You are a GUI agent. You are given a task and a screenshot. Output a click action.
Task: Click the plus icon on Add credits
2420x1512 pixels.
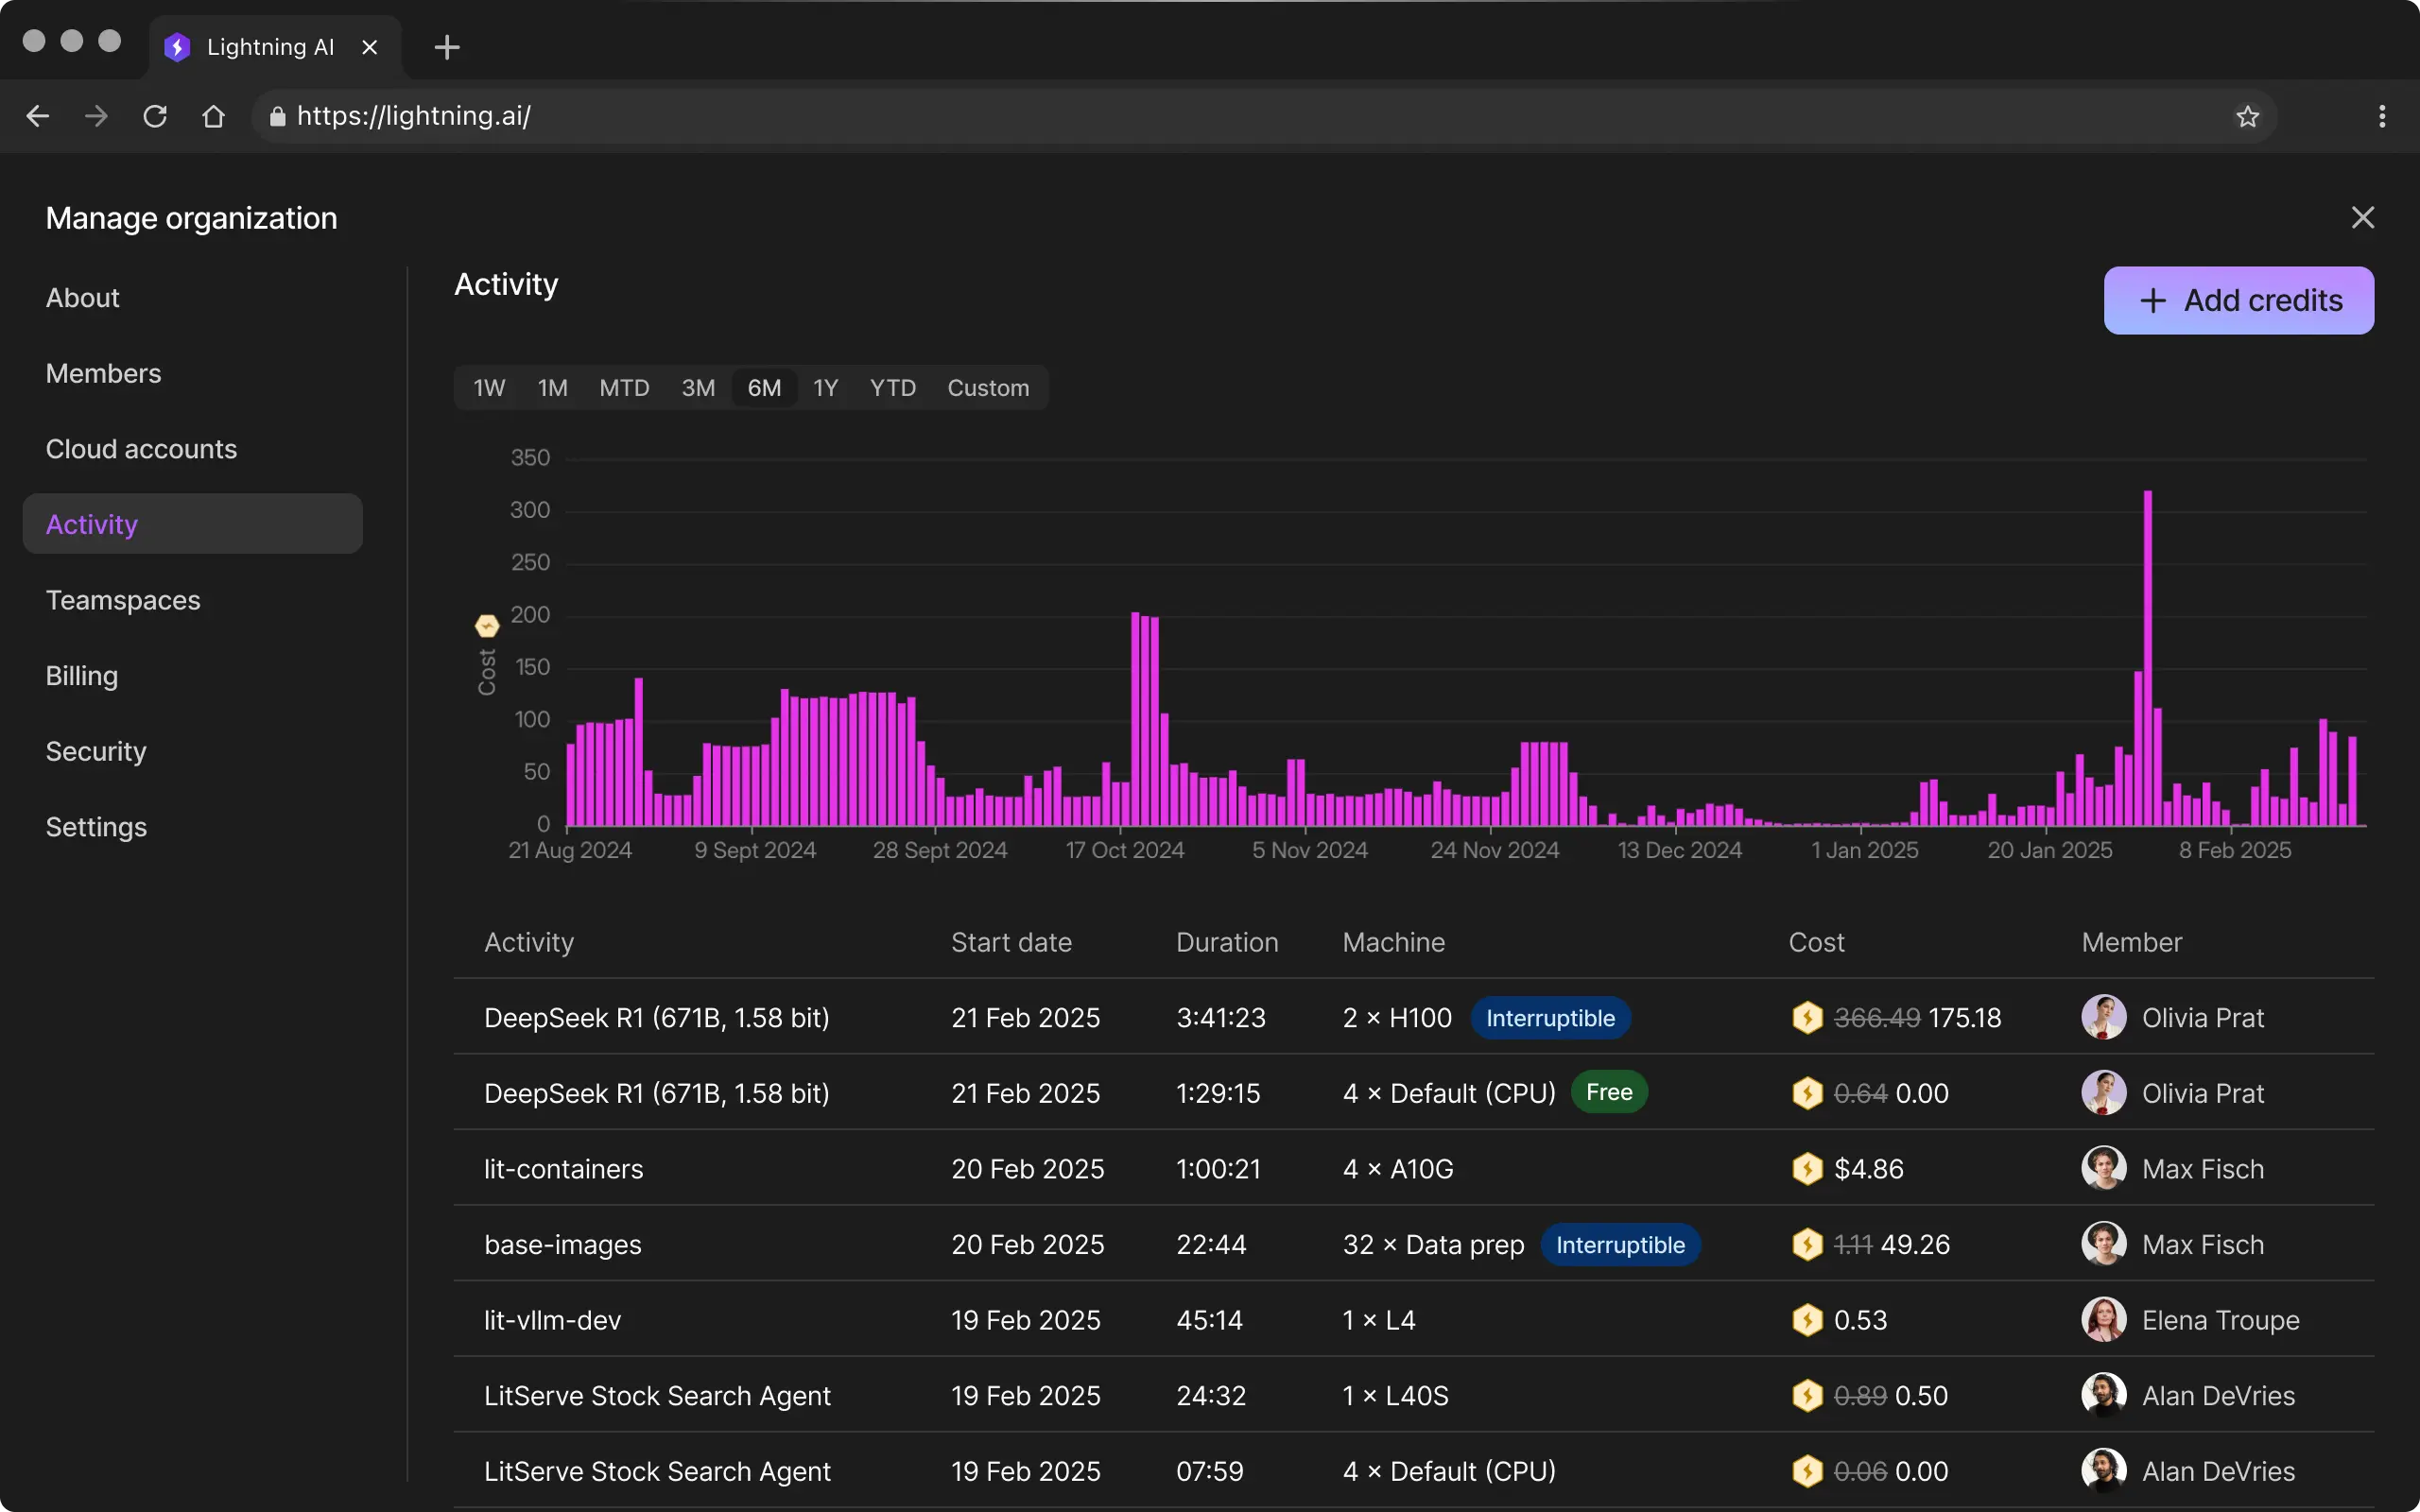(2152, 301)
